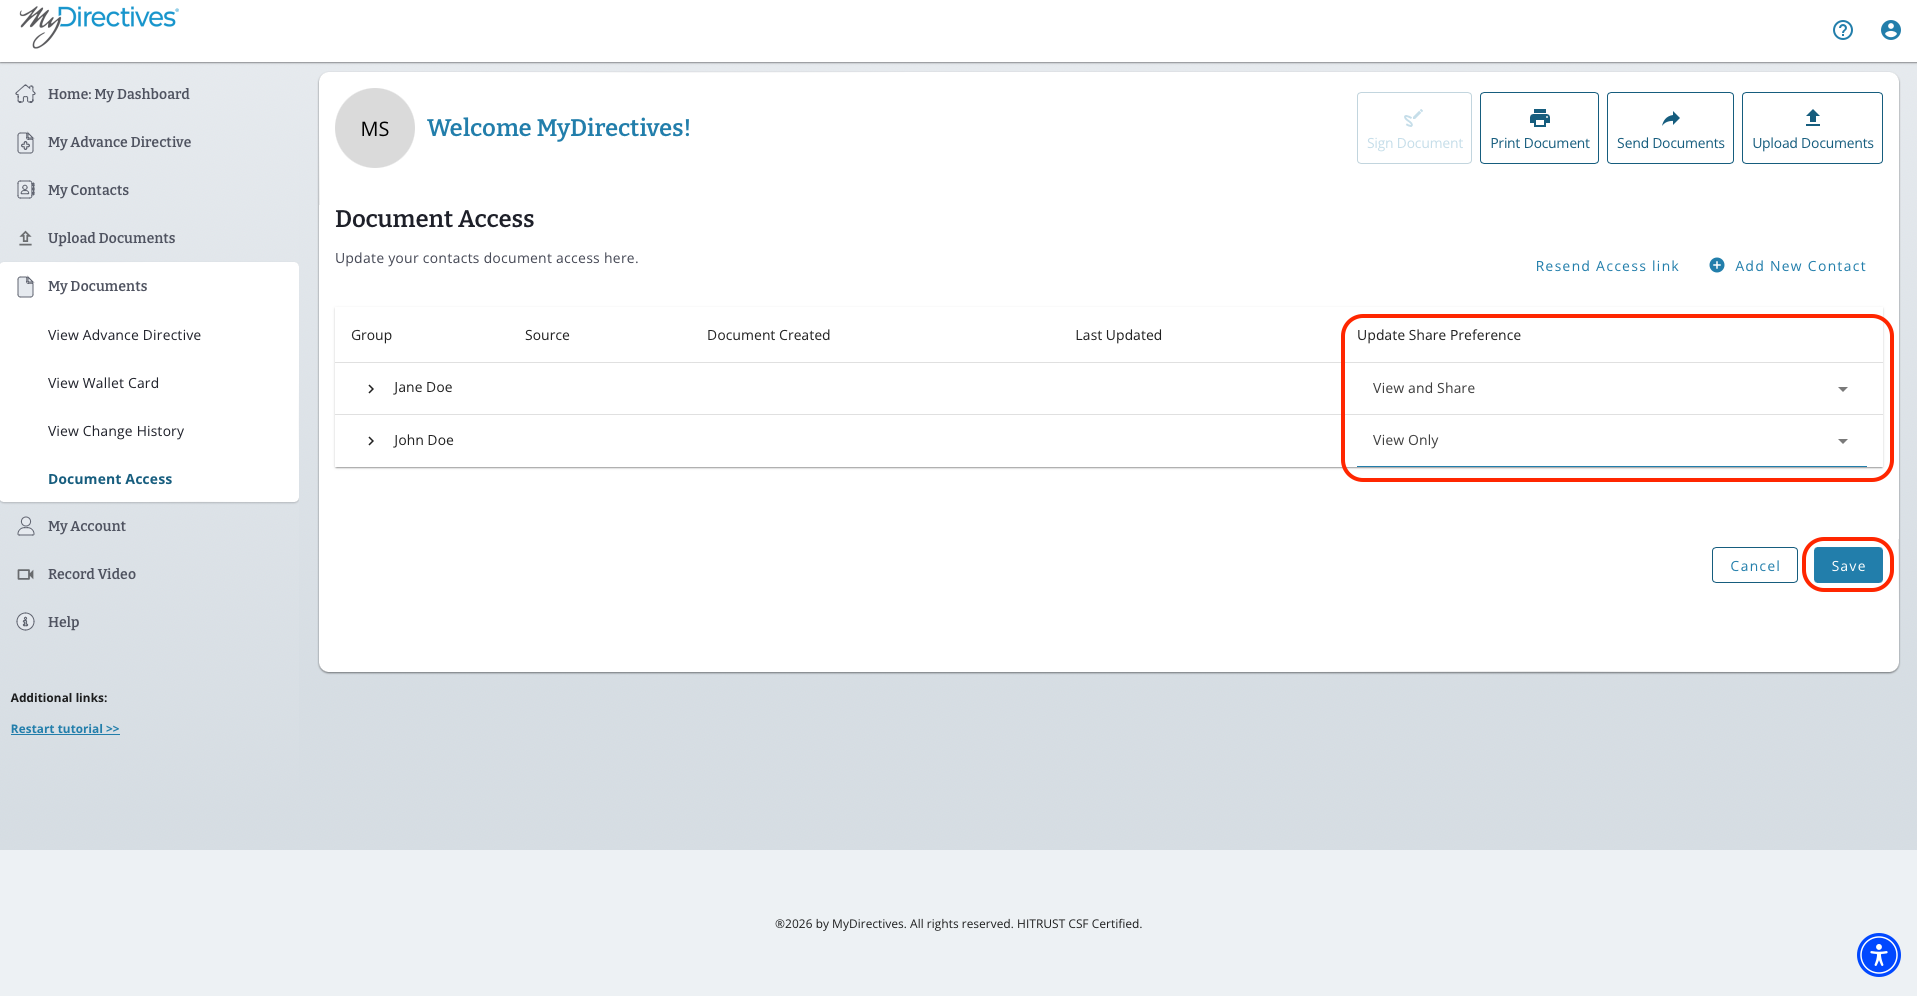The width and height of the screenshot is (1917, 996).
Task: Open View Advance Directive submenu item
Action: pos(125,335)
